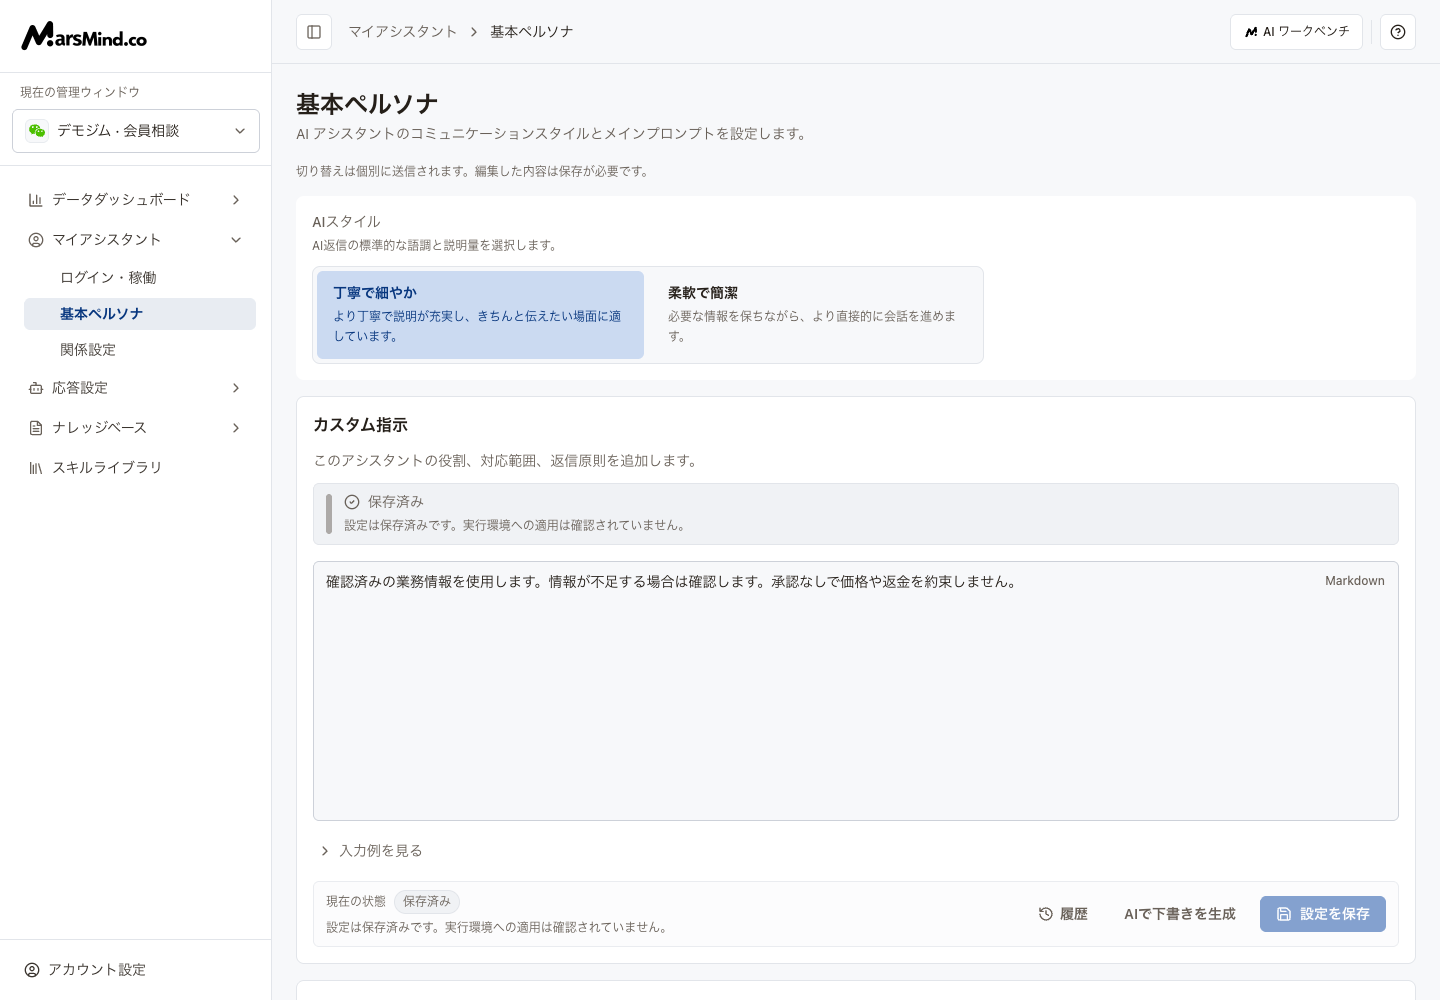The width and height of the screenshot is (1440, 1000).
Task: Expand the 応答設定 chevron
Action: (x=236, y=388)
